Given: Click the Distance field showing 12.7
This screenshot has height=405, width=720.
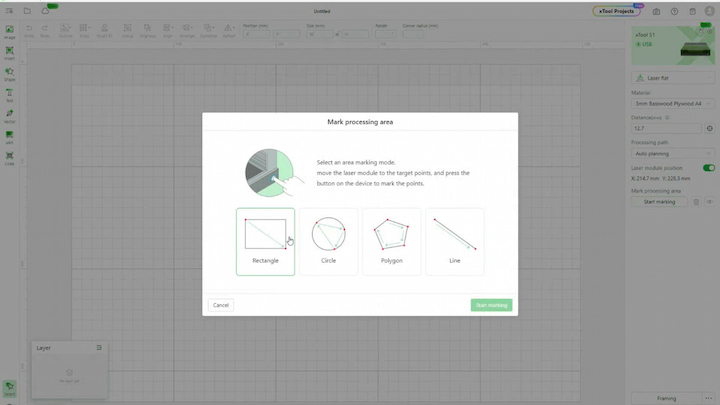Looking at the screenshot, I should click(666, 129).
